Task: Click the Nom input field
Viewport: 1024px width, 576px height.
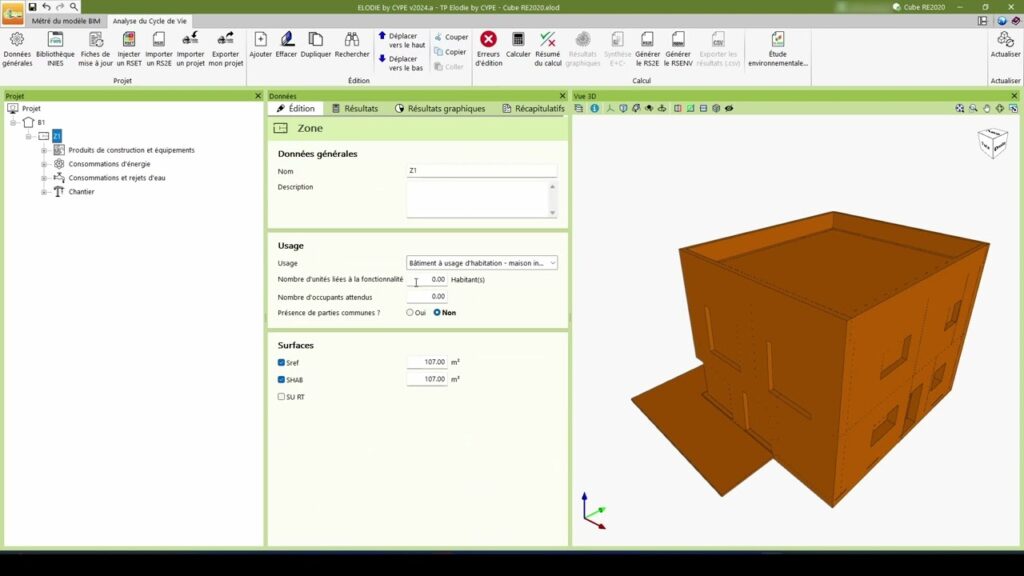Action: click(481, 171)
